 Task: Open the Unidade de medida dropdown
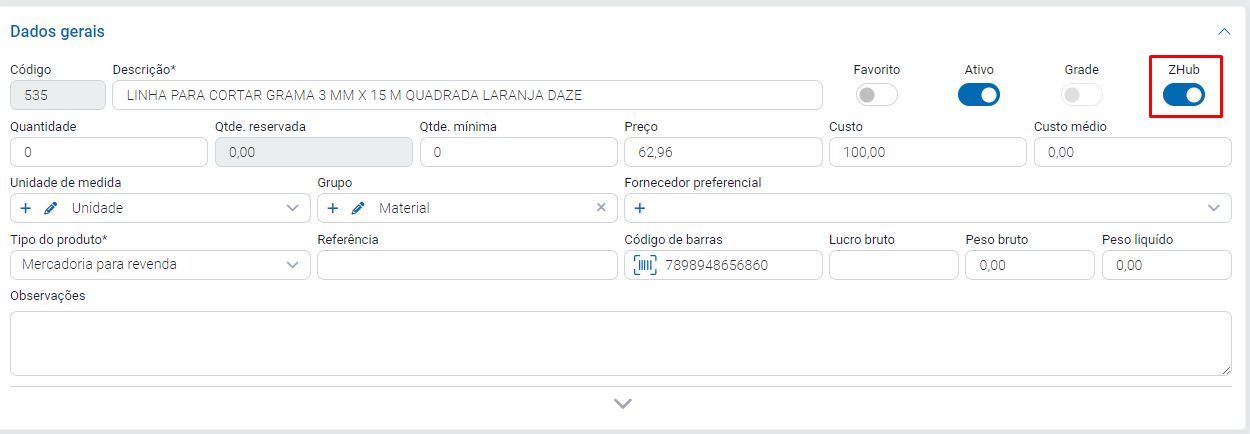(292, 208)
